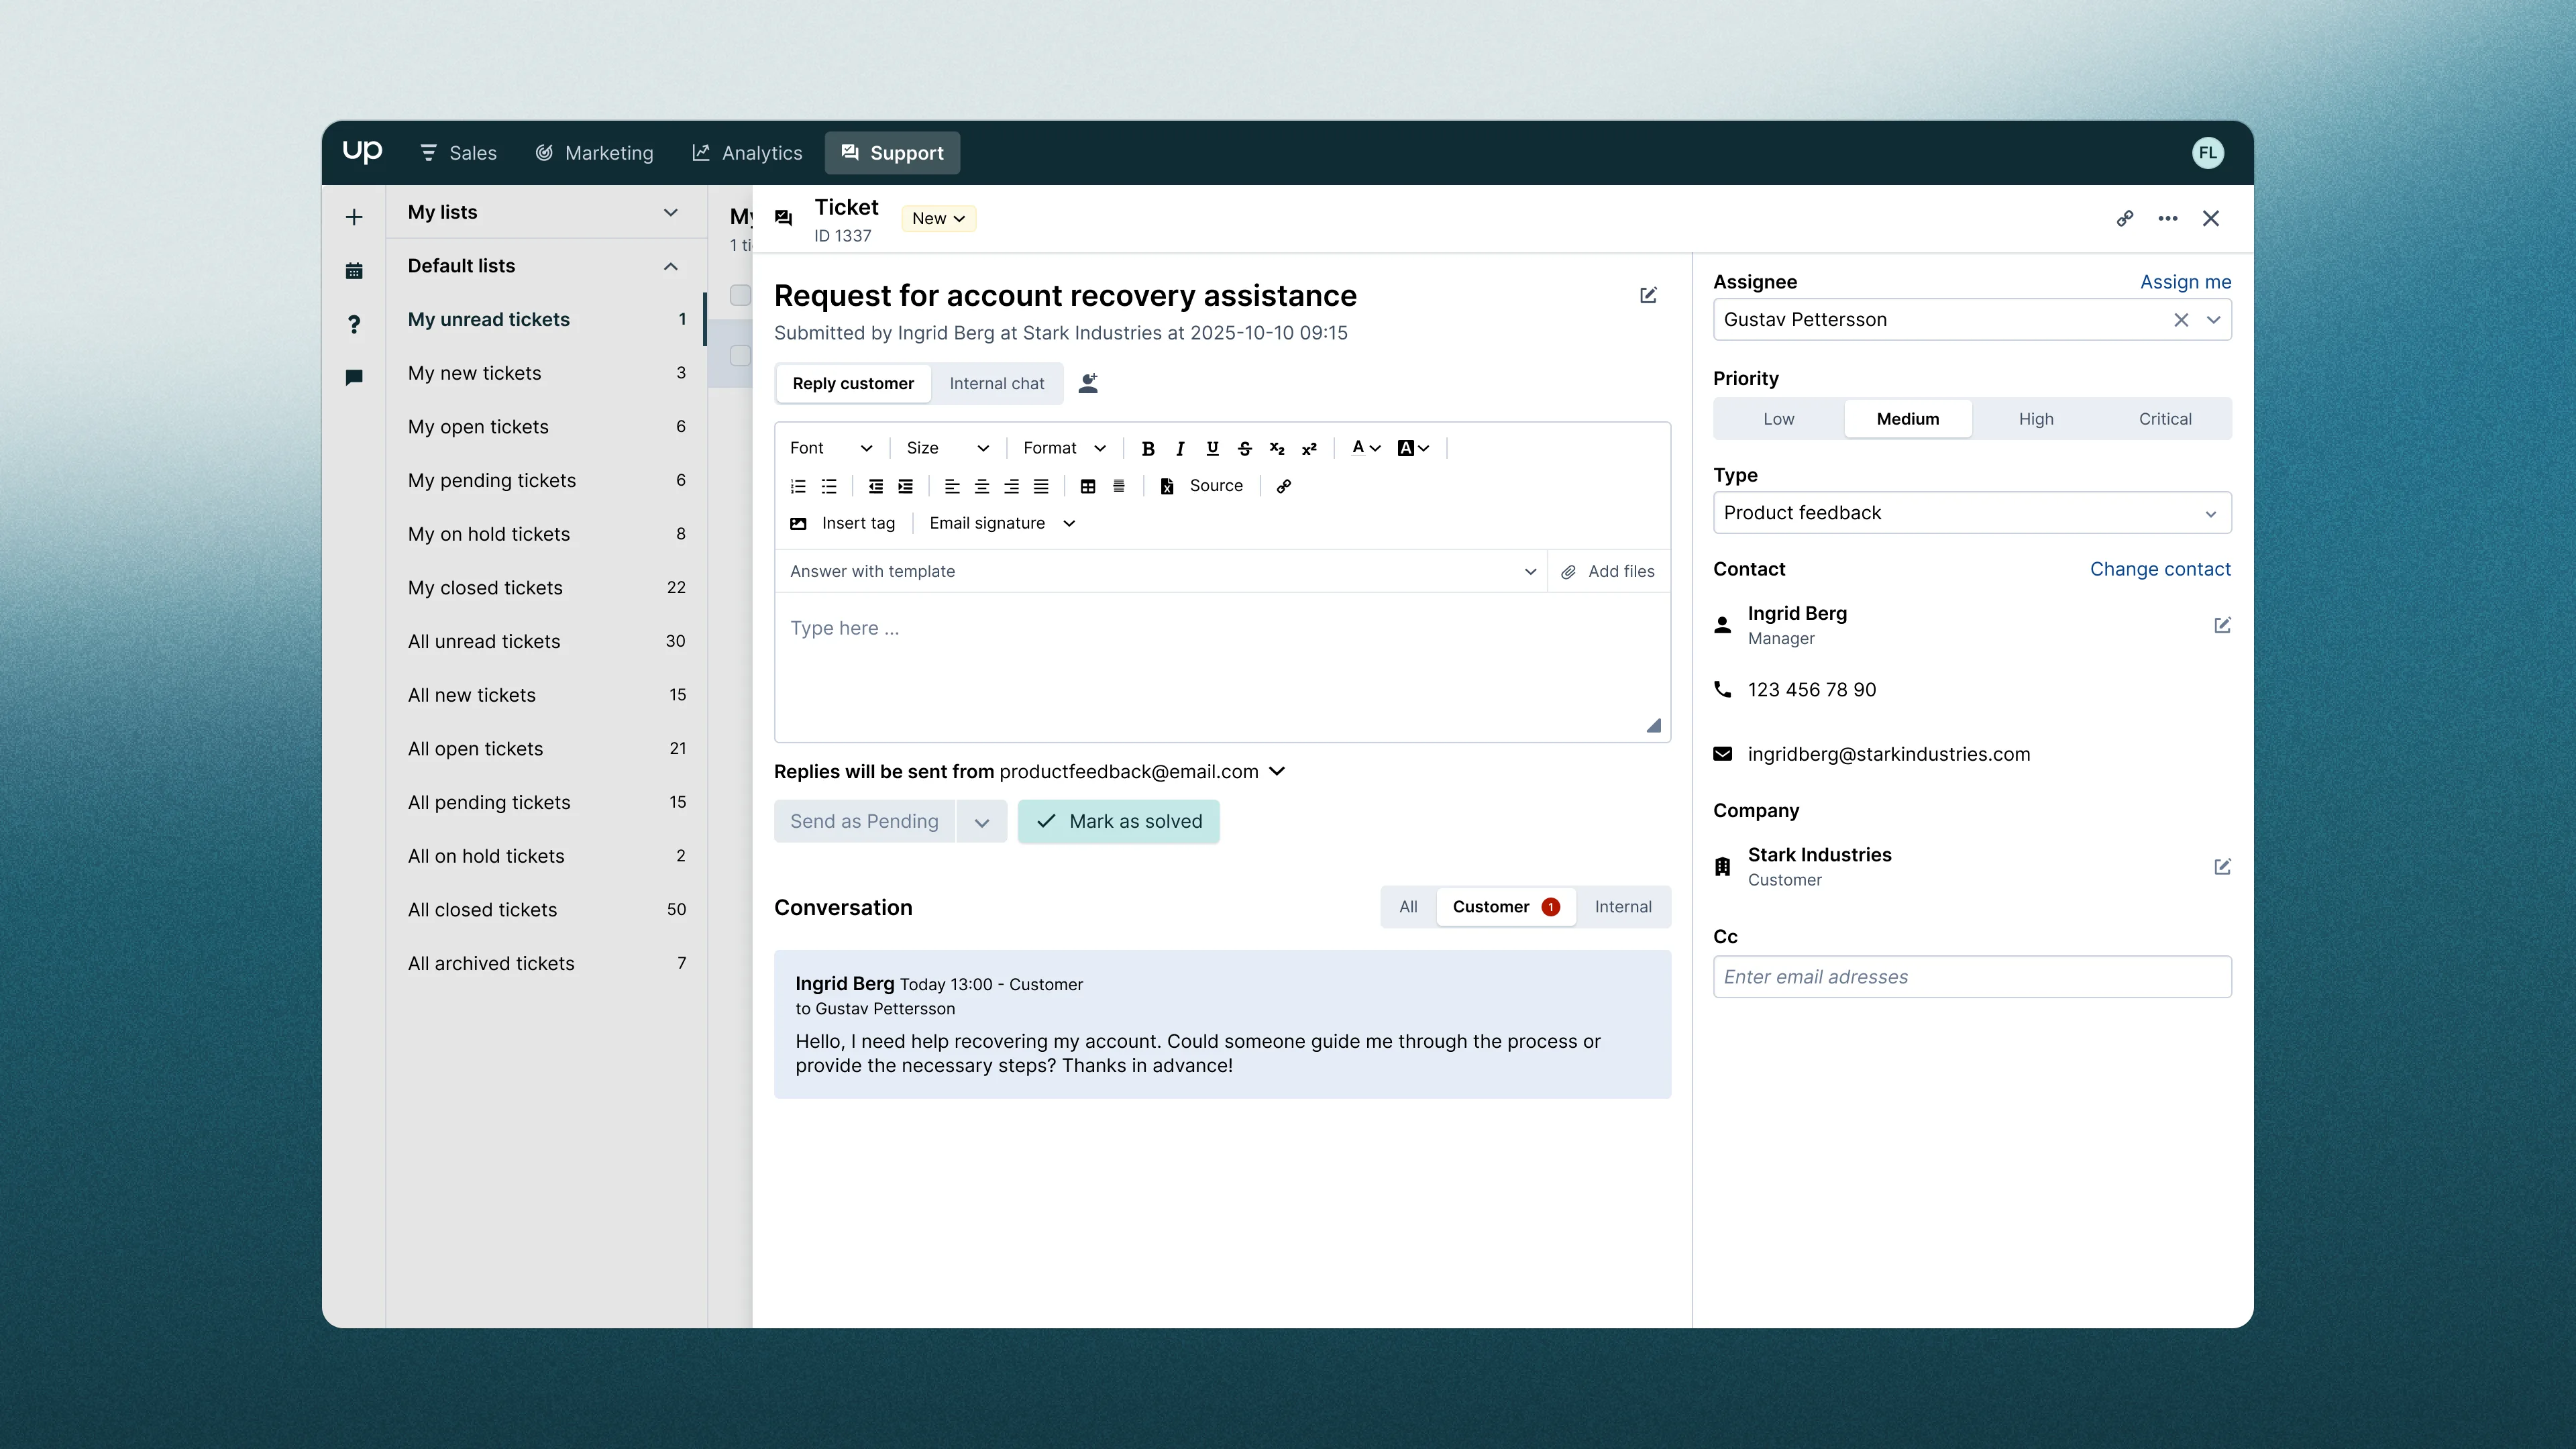Open the Size dropdown
This screenshot has height=1449, width=2576.
[x=947, y=448]
